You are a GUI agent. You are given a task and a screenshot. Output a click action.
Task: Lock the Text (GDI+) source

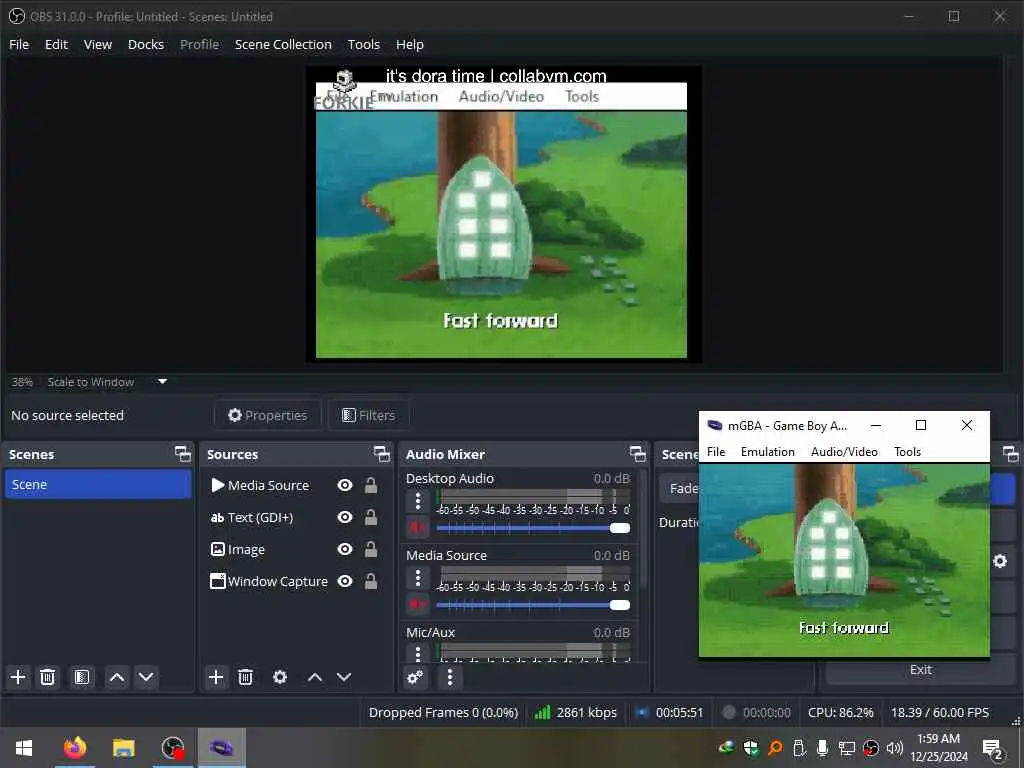370,517
